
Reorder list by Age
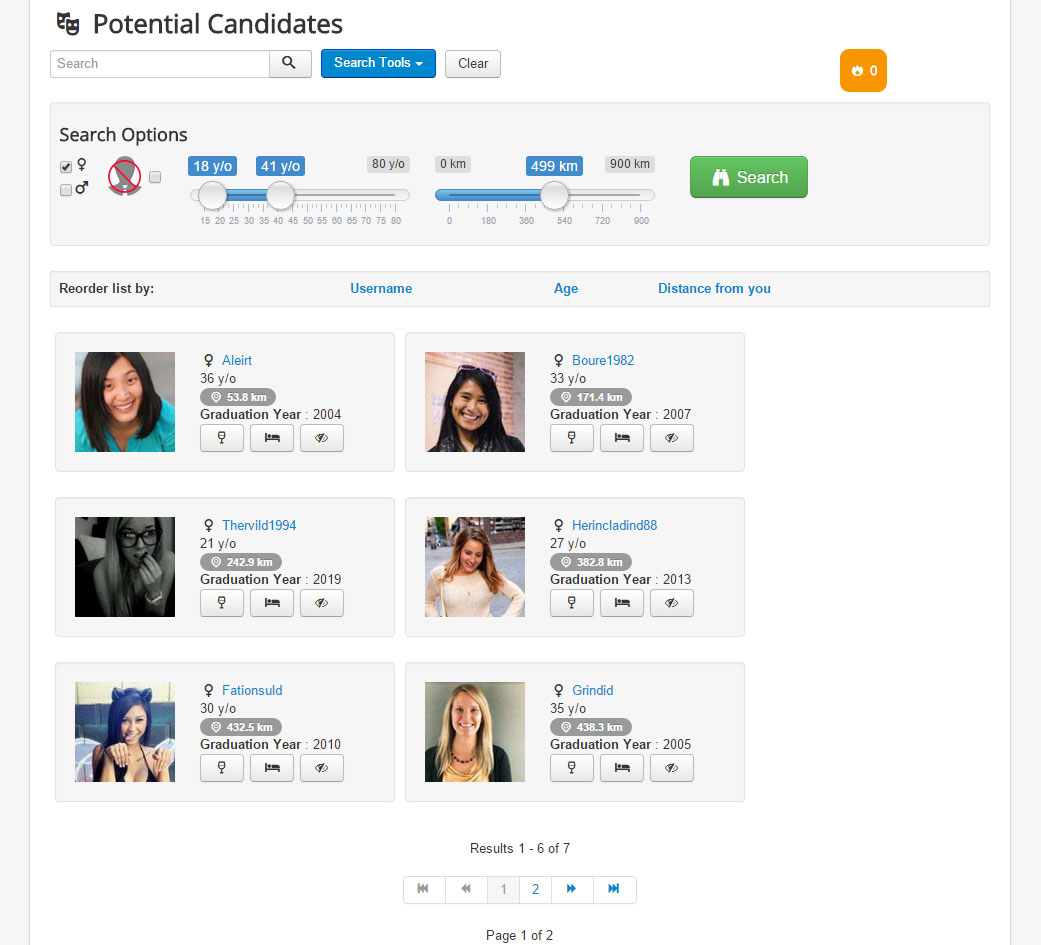pyautogui.click(x=566, y=288)
